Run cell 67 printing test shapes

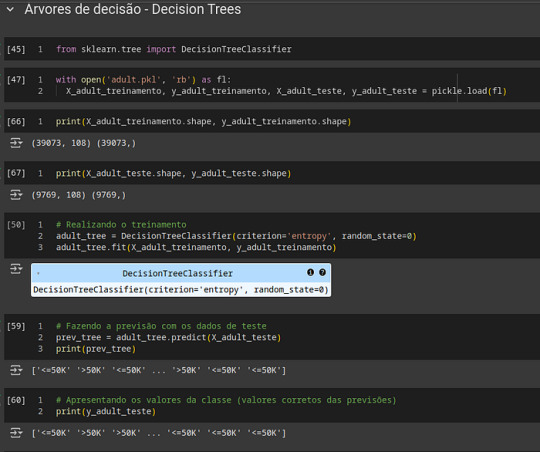[16, 173]
